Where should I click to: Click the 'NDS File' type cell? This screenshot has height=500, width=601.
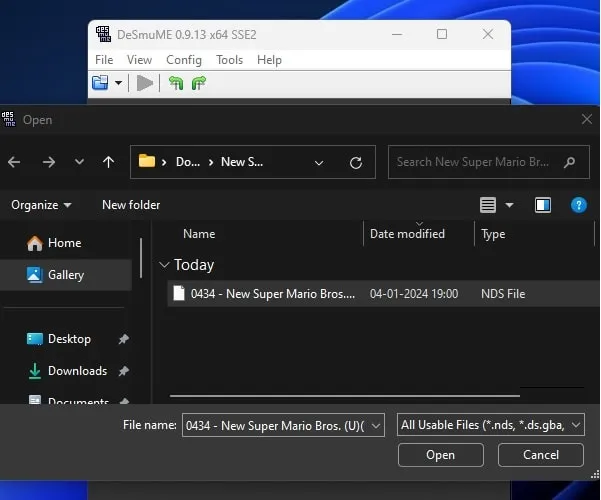coord(503,294)
